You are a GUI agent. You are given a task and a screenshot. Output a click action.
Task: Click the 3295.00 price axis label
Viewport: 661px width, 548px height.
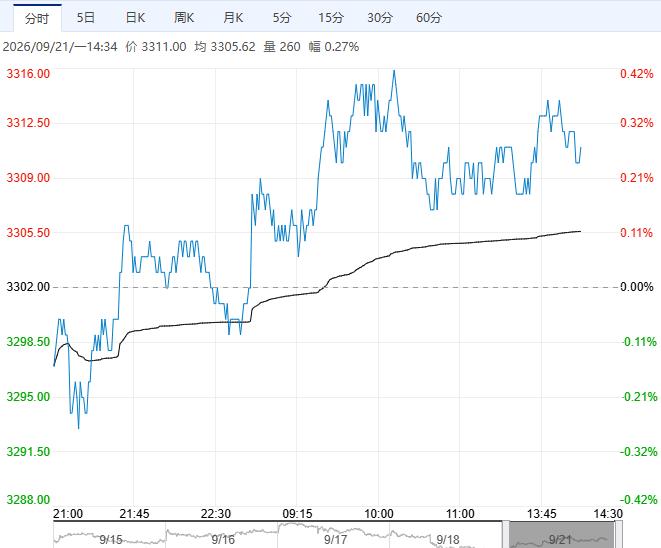28,397
